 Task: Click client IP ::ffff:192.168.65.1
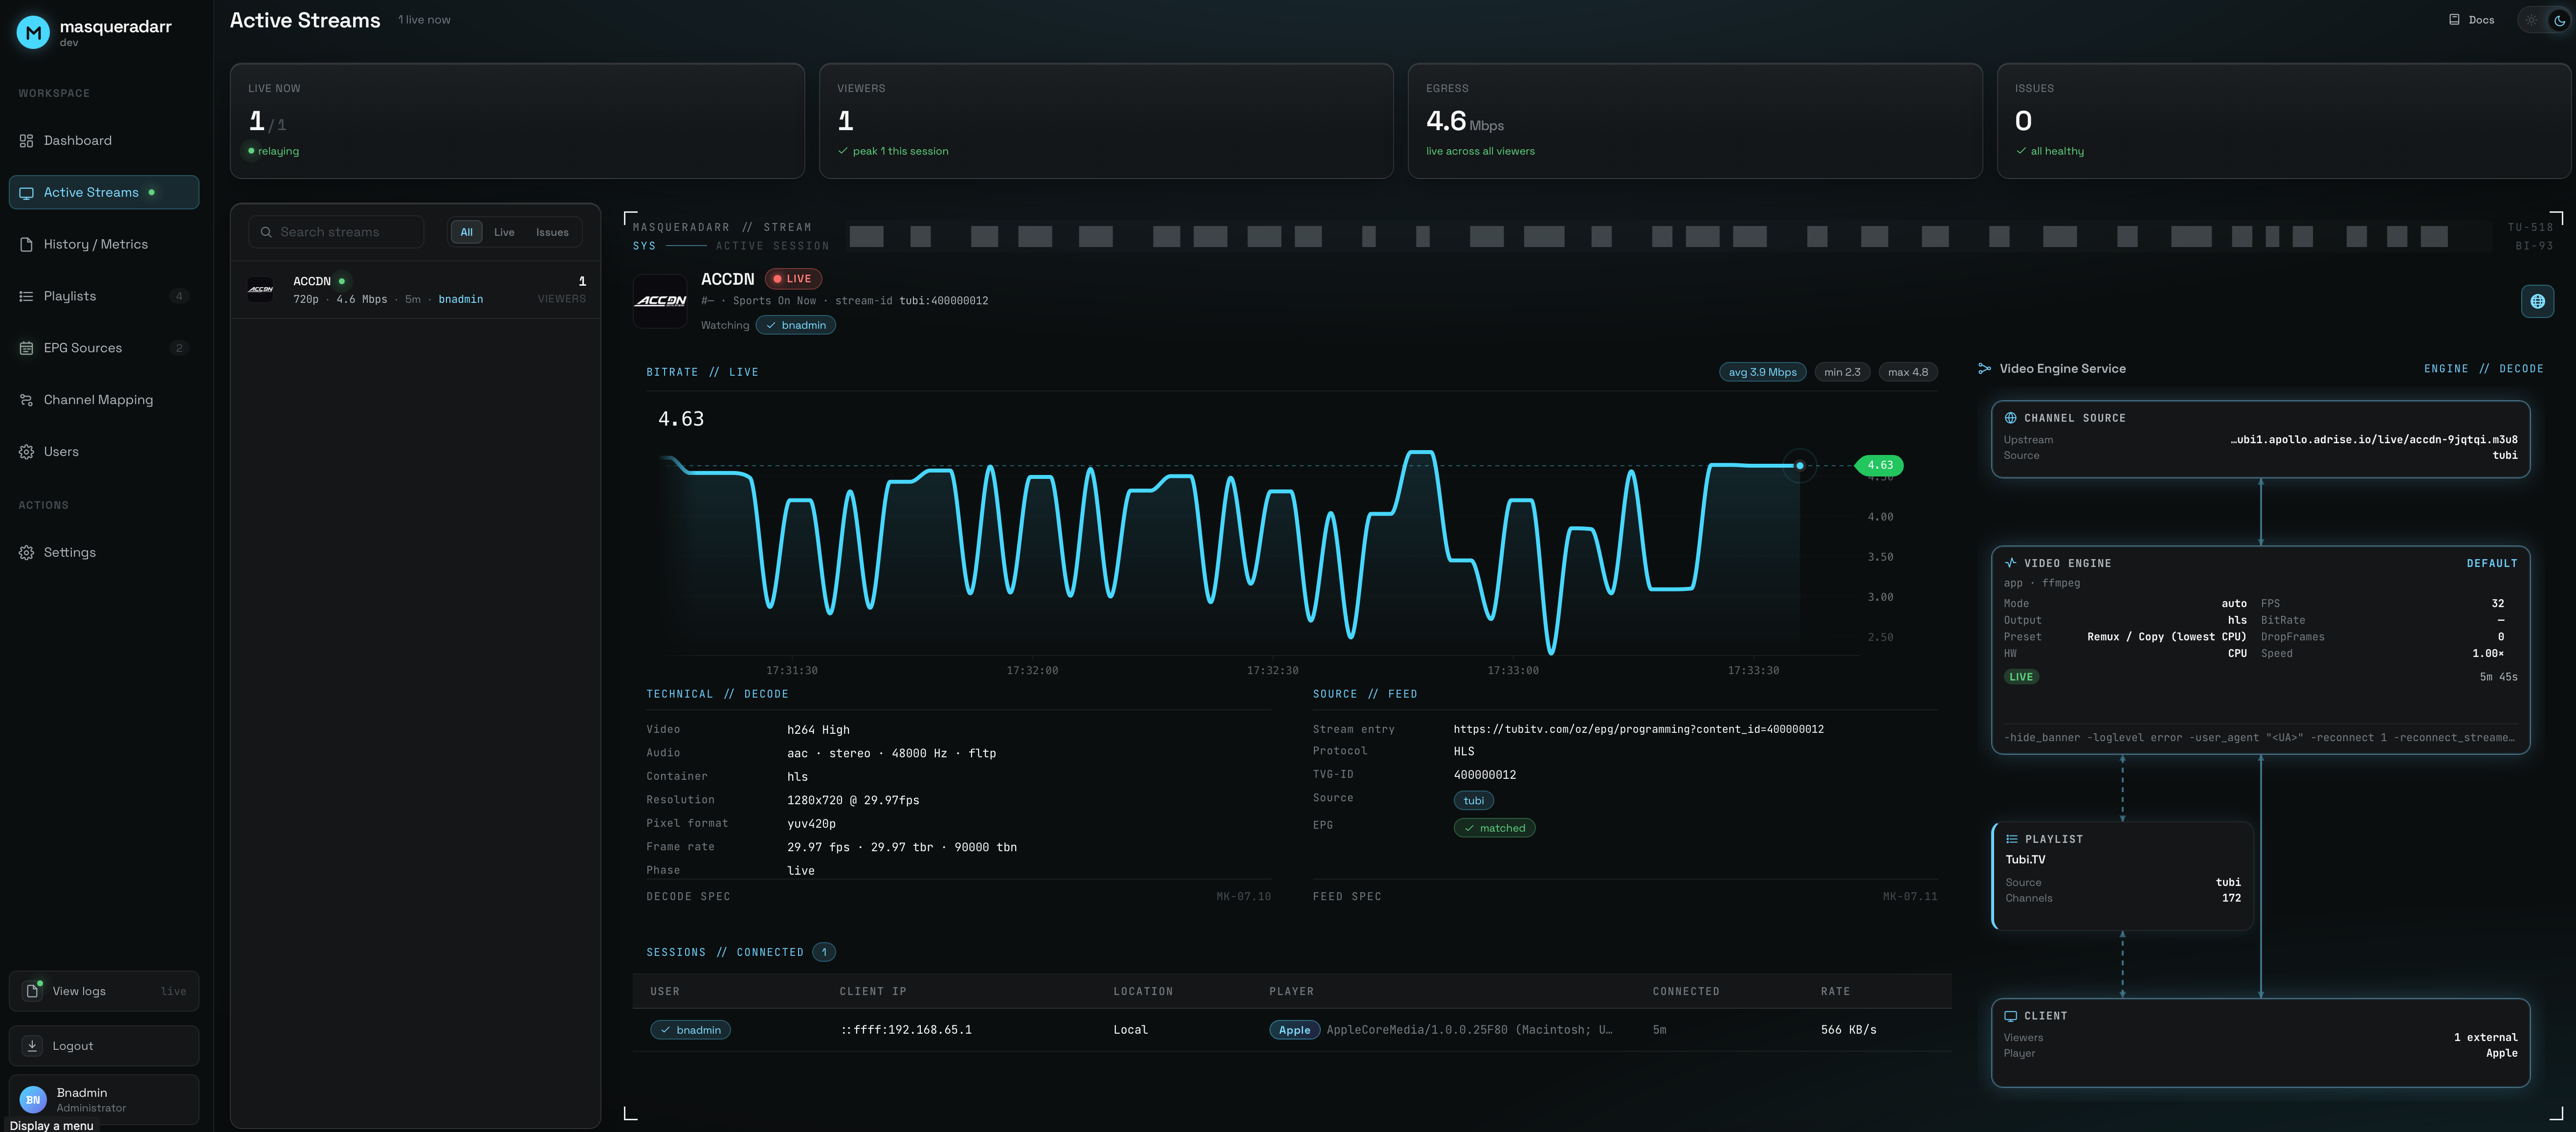pyautogui.click(x=906, y=1030)
